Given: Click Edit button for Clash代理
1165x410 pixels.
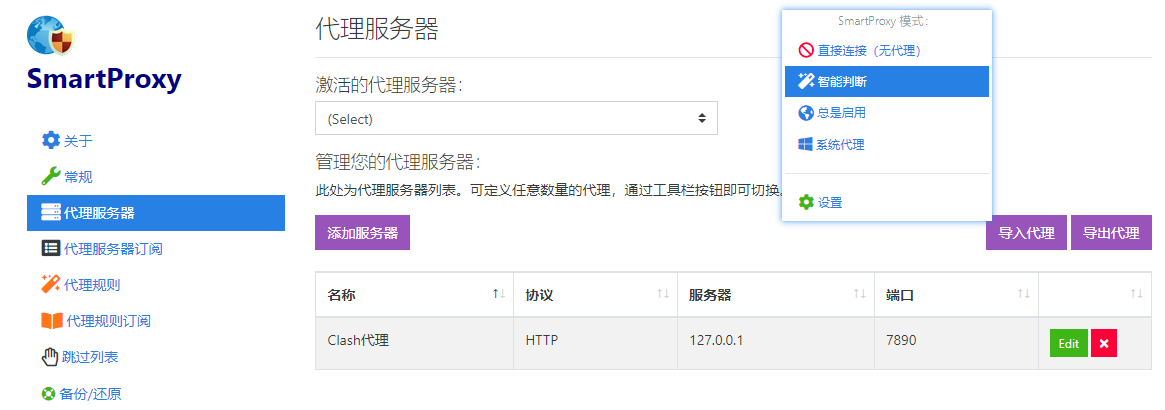Looking at the screenshot, I should click(x=1068, y=343).
